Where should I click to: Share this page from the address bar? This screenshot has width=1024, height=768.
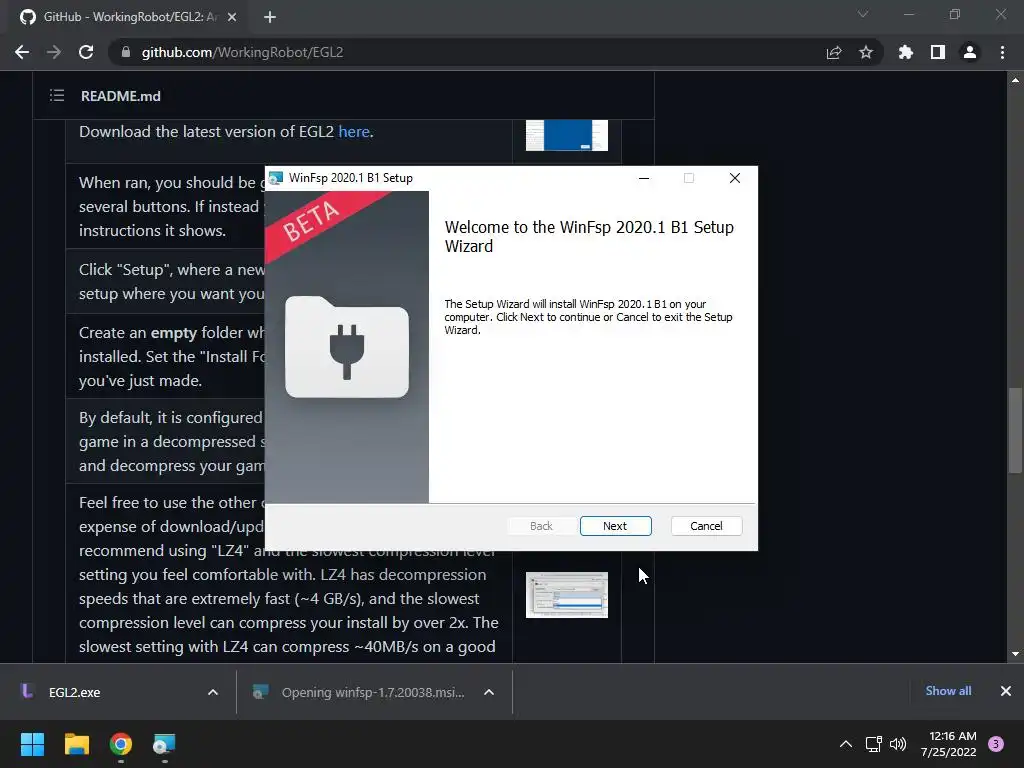[834, 52]
